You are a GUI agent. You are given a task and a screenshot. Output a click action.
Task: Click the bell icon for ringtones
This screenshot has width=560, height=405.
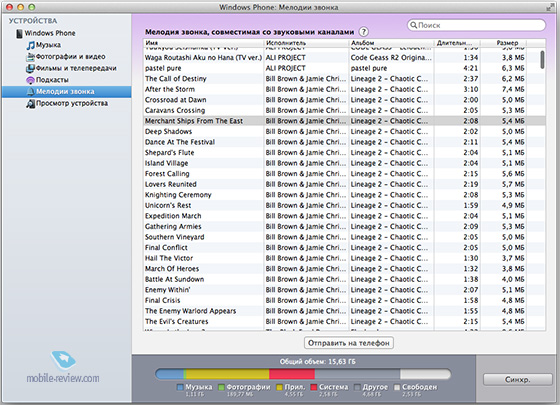click(31, 92)
